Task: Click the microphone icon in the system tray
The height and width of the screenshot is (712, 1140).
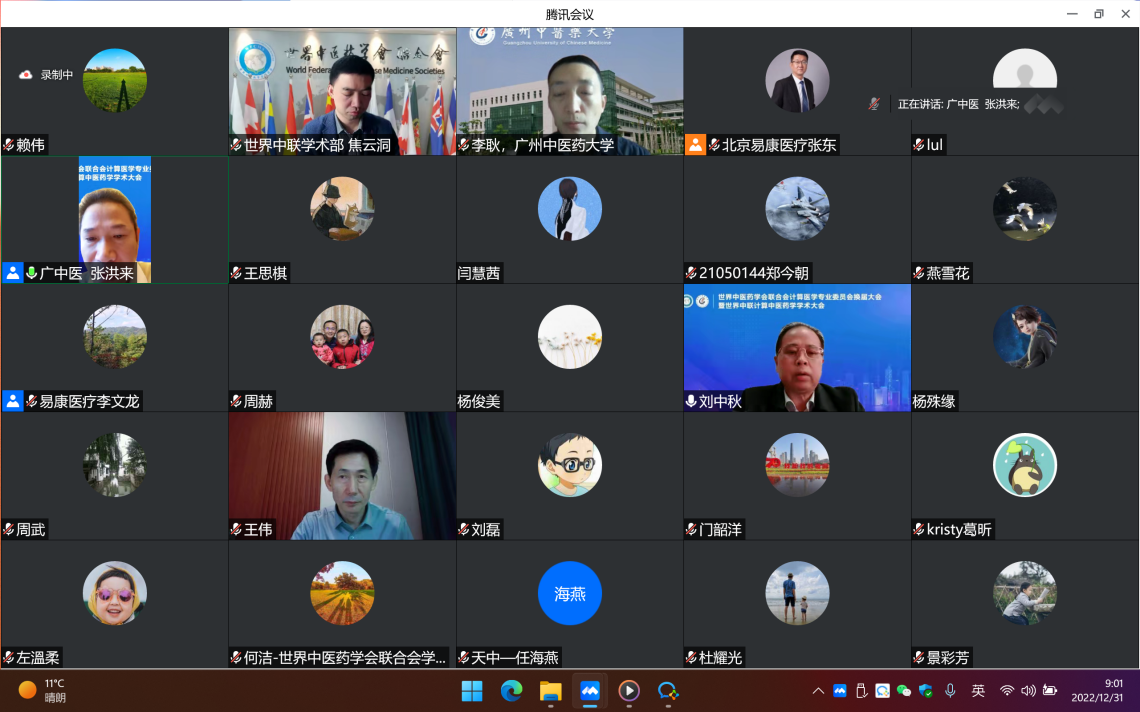Action: pyautogui.click(x=950, y=691)
